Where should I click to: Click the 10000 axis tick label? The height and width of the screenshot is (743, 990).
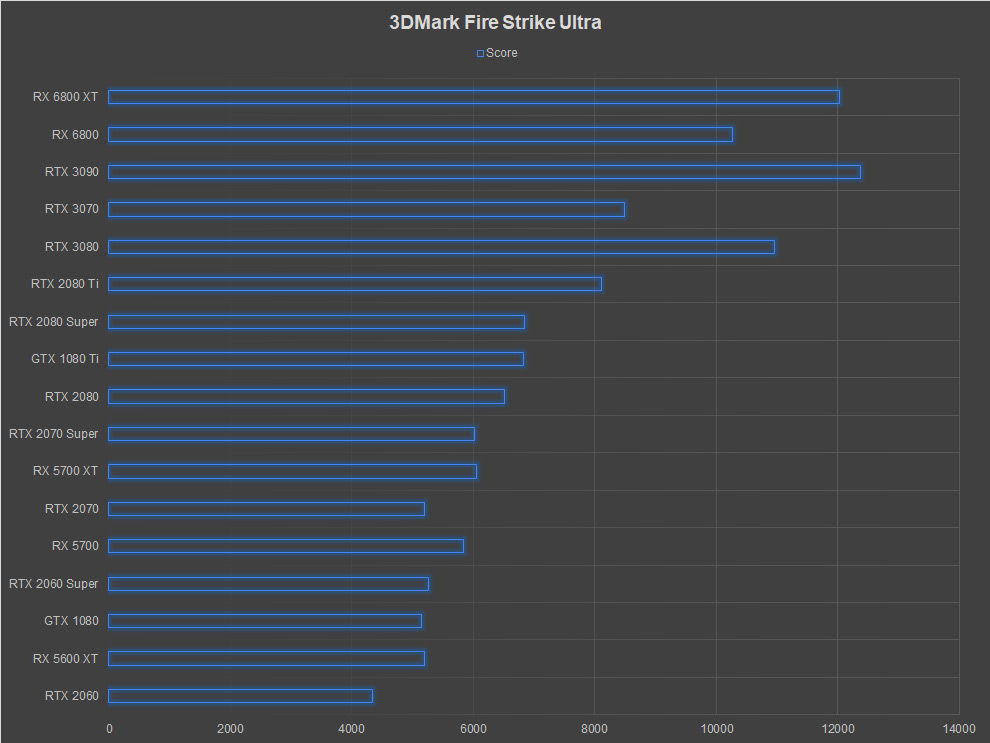point(717,728)
